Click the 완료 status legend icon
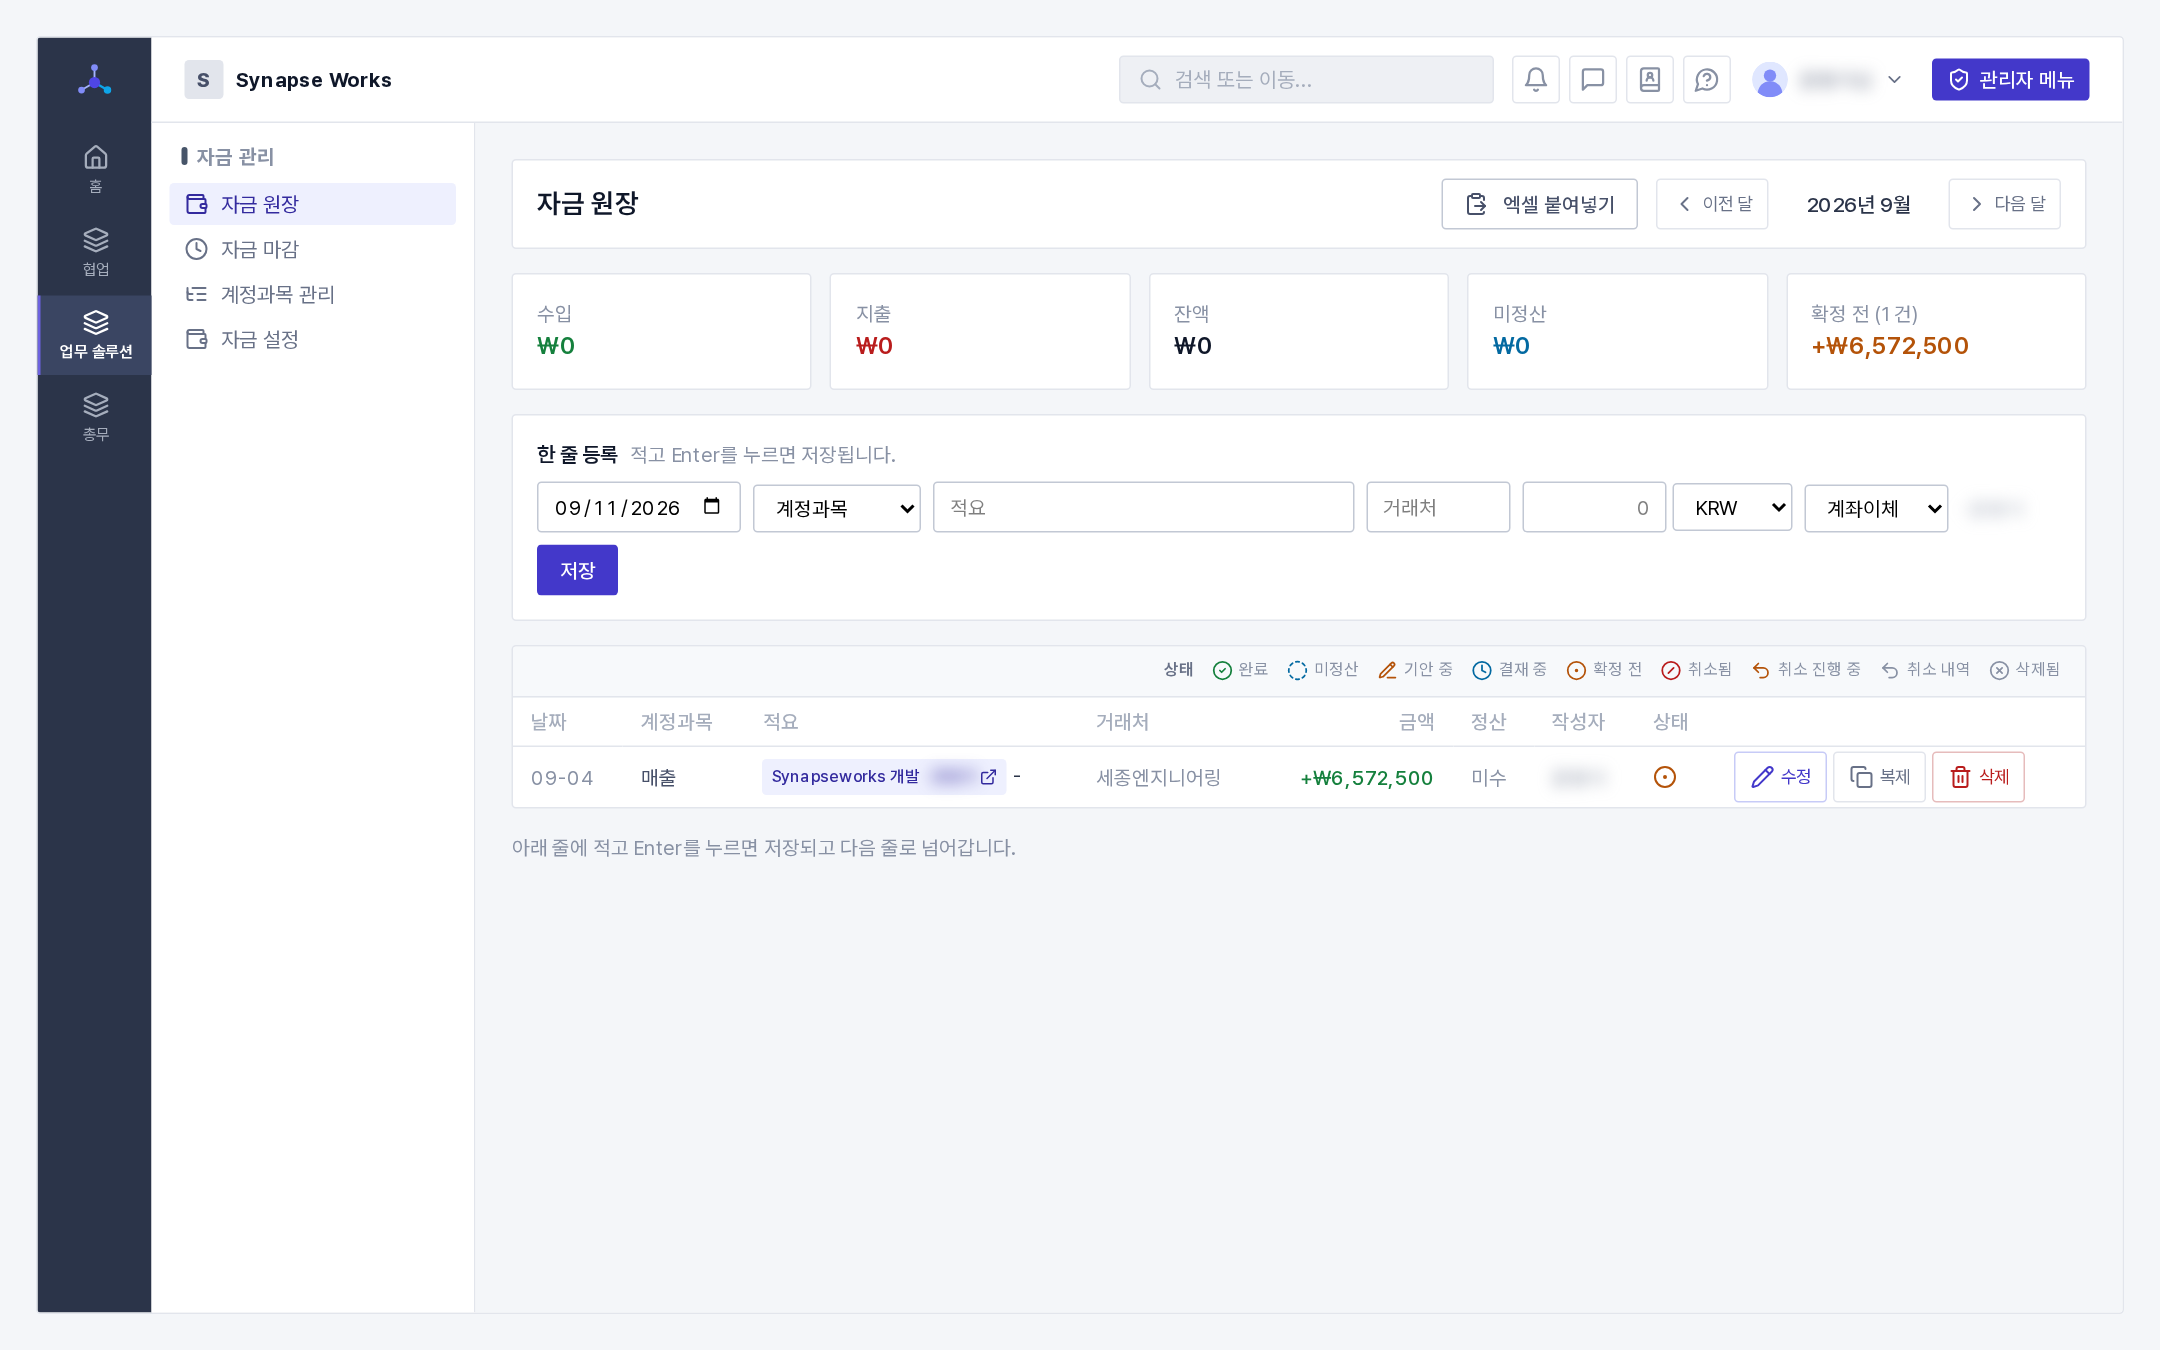Viewport: 2160px width, 1350px height. pyautogui.click(x=1222, y=670)
